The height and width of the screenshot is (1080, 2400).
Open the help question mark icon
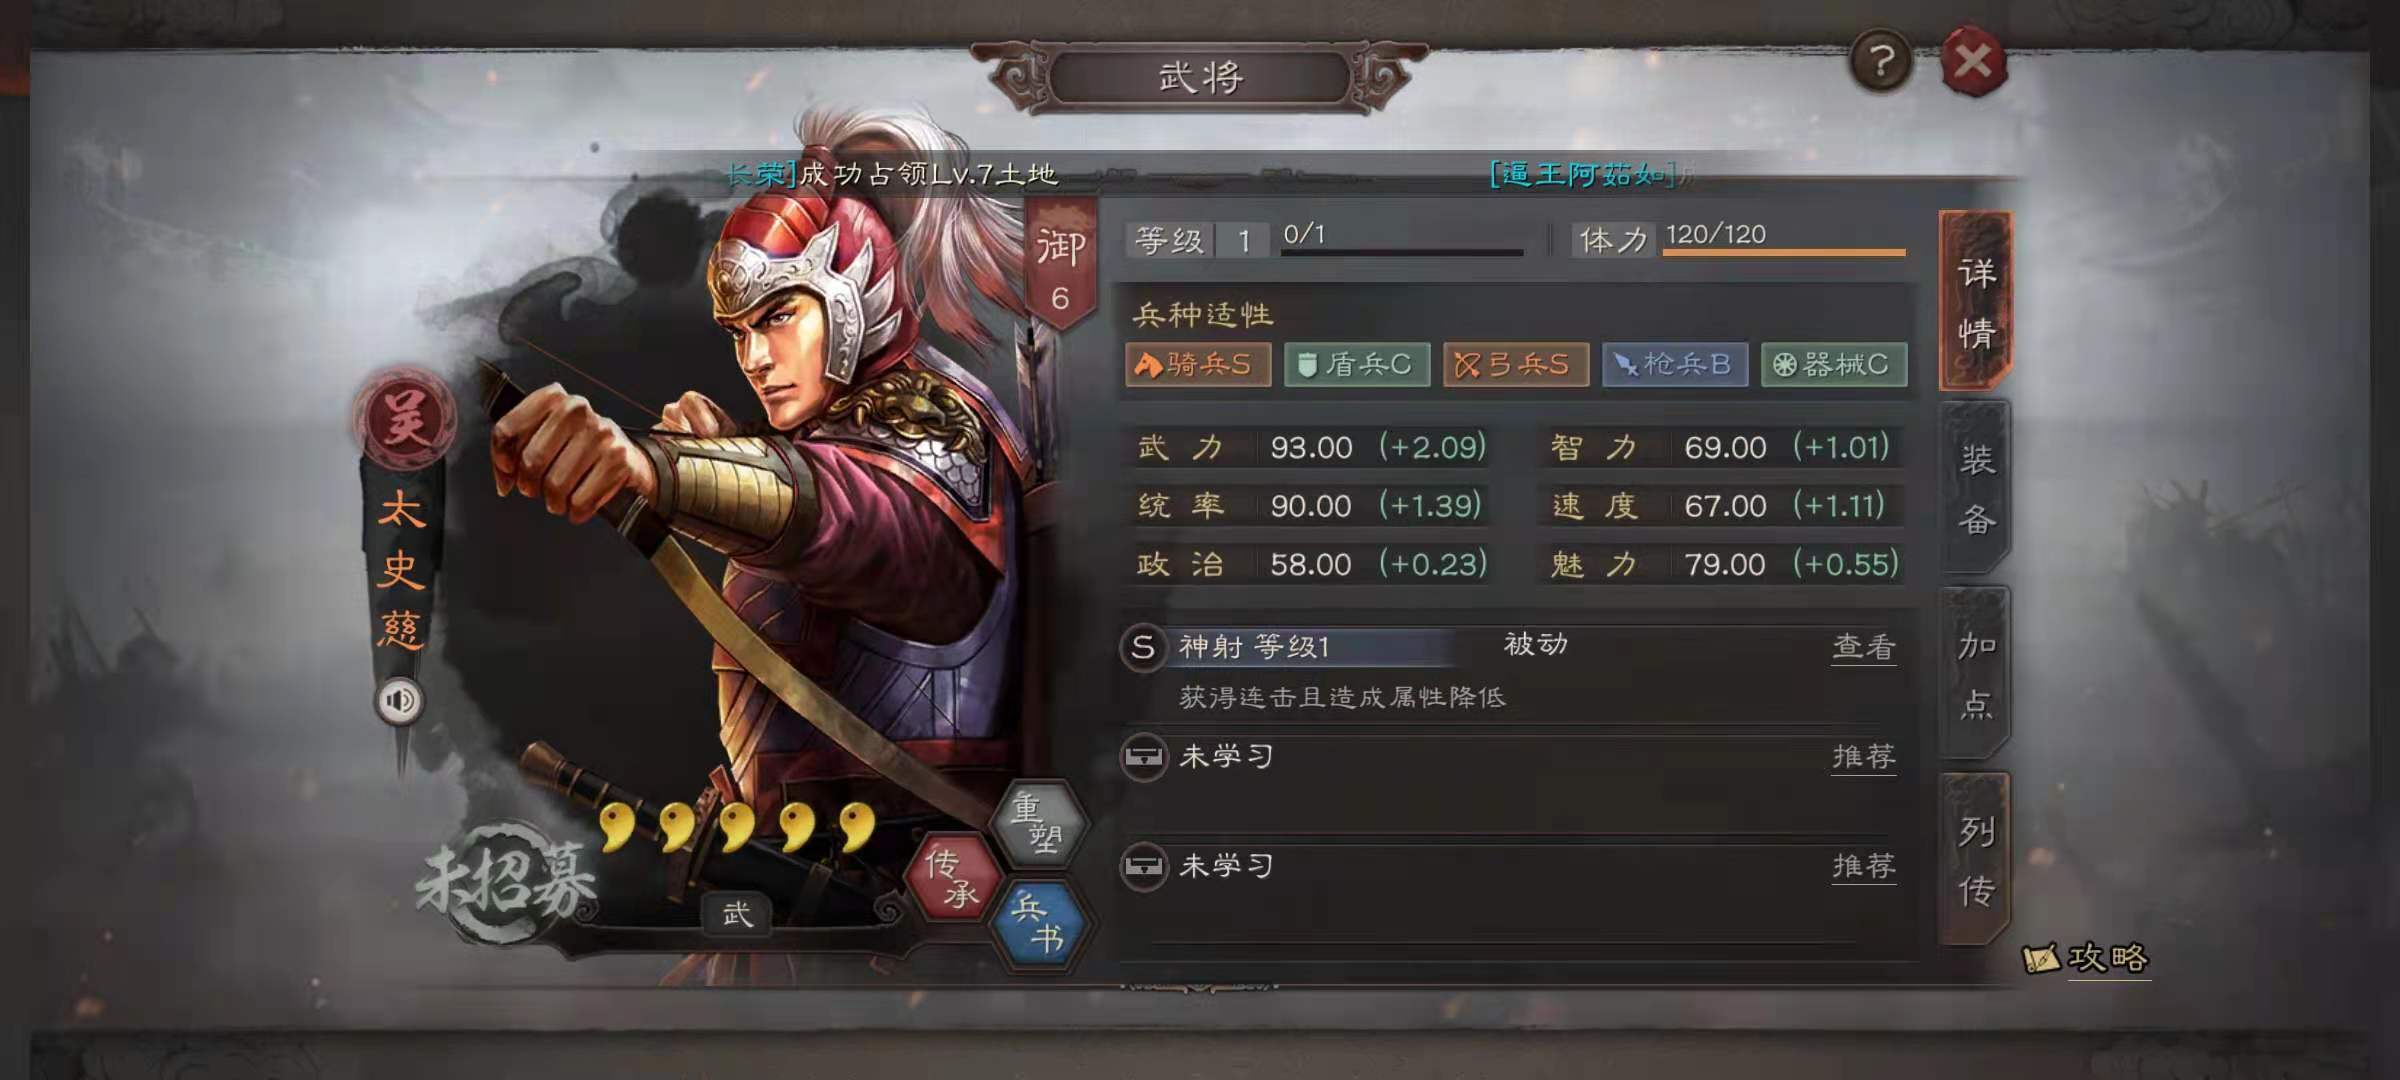coord(1880,62)
